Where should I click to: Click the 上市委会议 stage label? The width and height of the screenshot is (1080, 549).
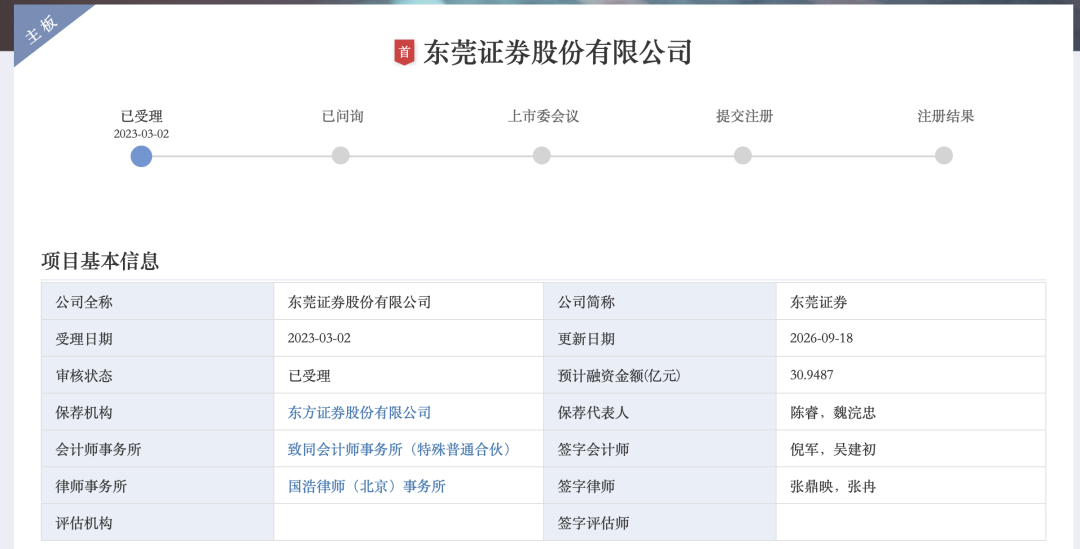[x=543, y=116]
